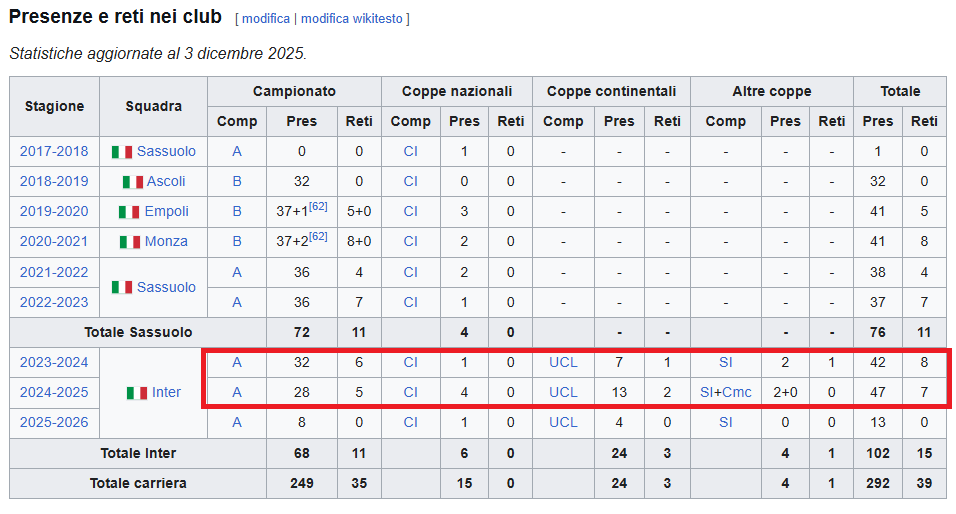Click the Italian flag next to Inter
This screenshot has width=956, height=514.
point(137,393)
